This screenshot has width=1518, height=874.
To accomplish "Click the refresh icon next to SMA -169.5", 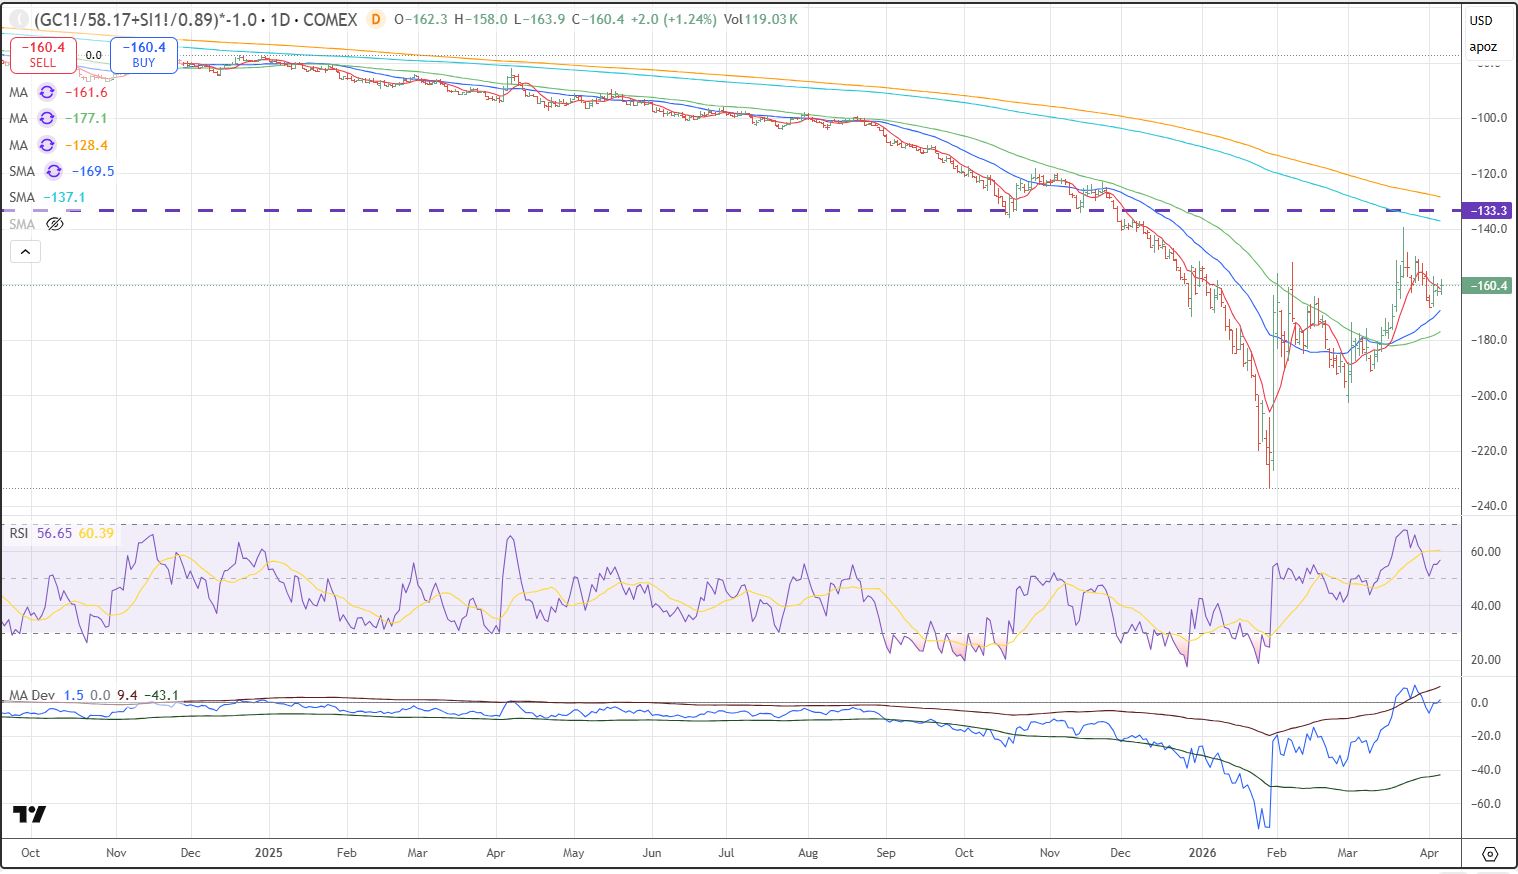I will coord(54,171).
